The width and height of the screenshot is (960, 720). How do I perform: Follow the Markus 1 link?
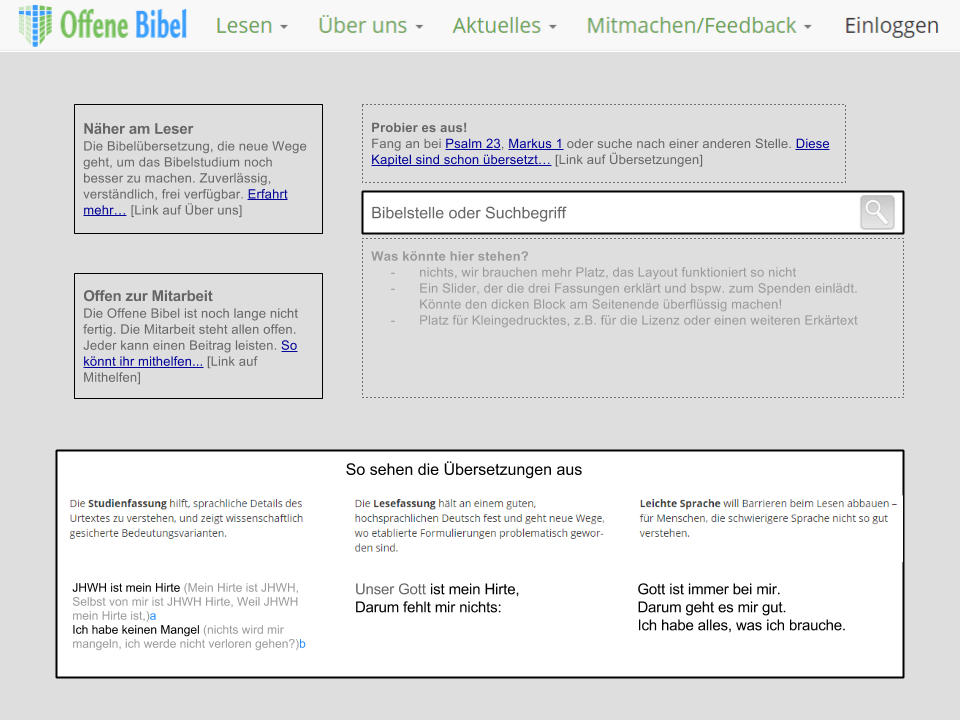[535, 144]
